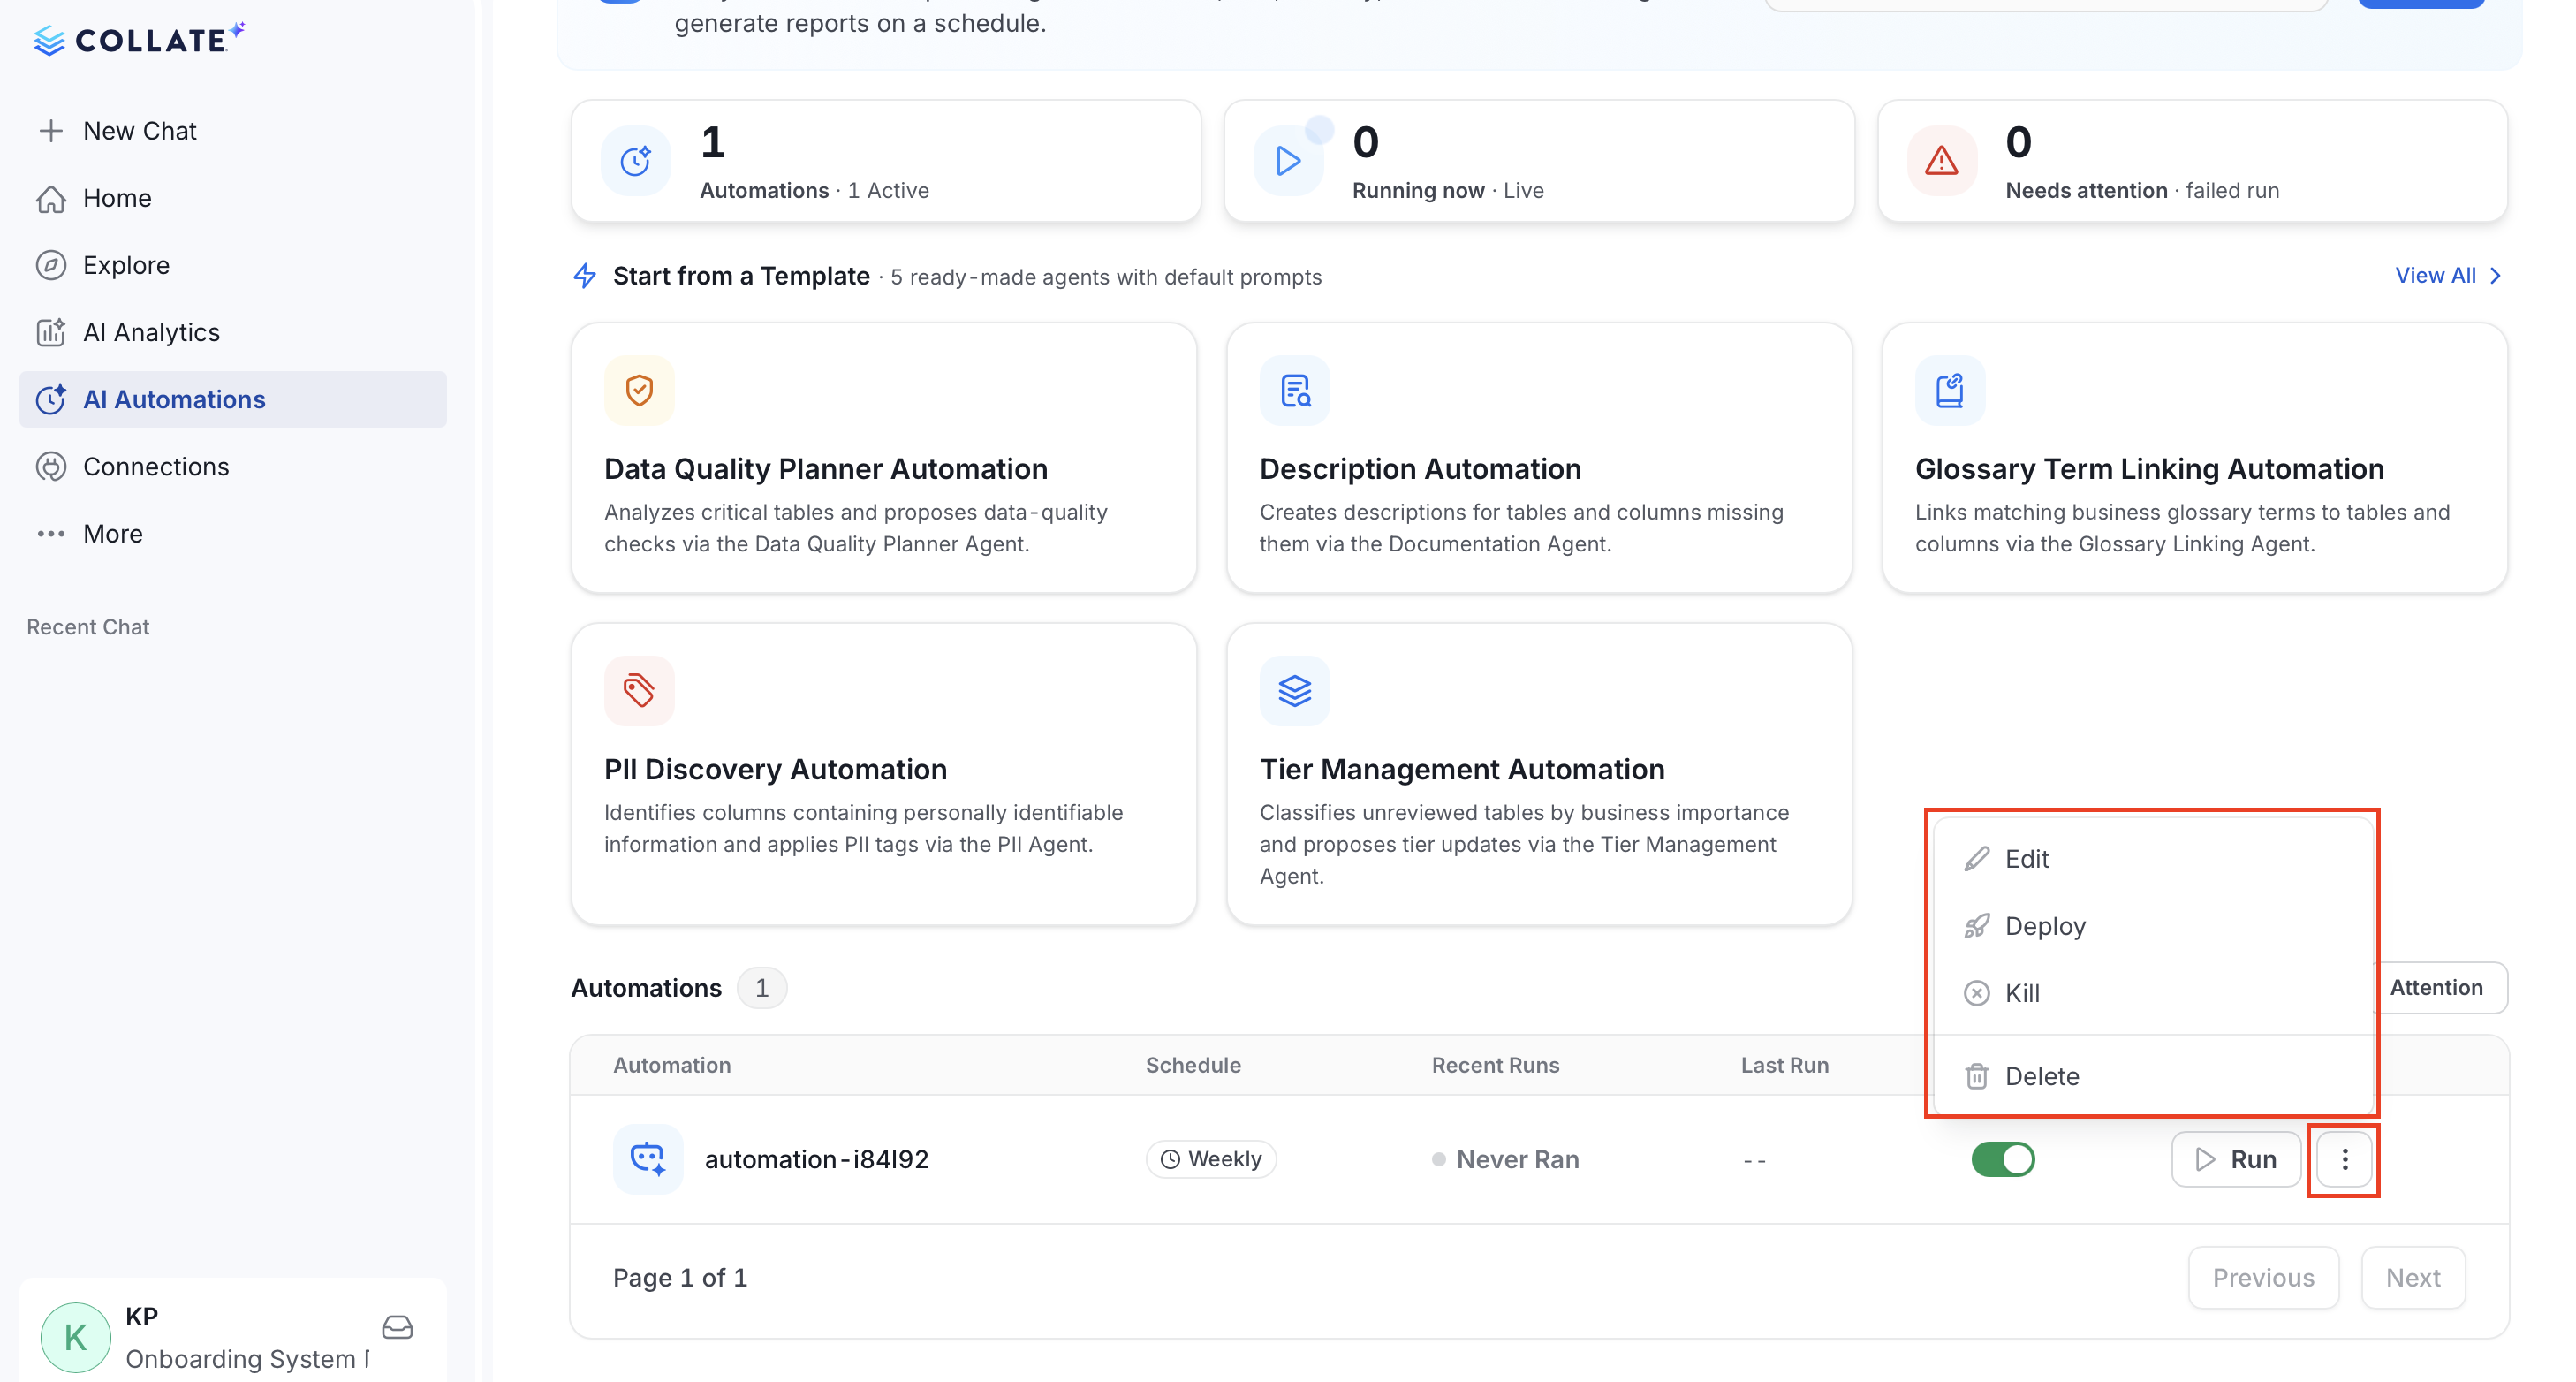Screen dimensions: 2576x1382
Task: Click the Automations count badge 1
Action: pos(762,988)
